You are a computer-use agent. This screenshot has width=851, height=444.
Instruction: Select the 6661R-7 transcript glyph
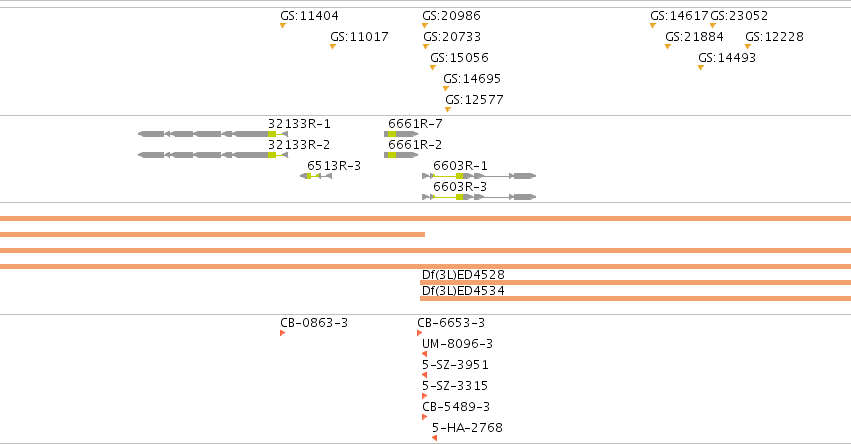pos(401,134)
